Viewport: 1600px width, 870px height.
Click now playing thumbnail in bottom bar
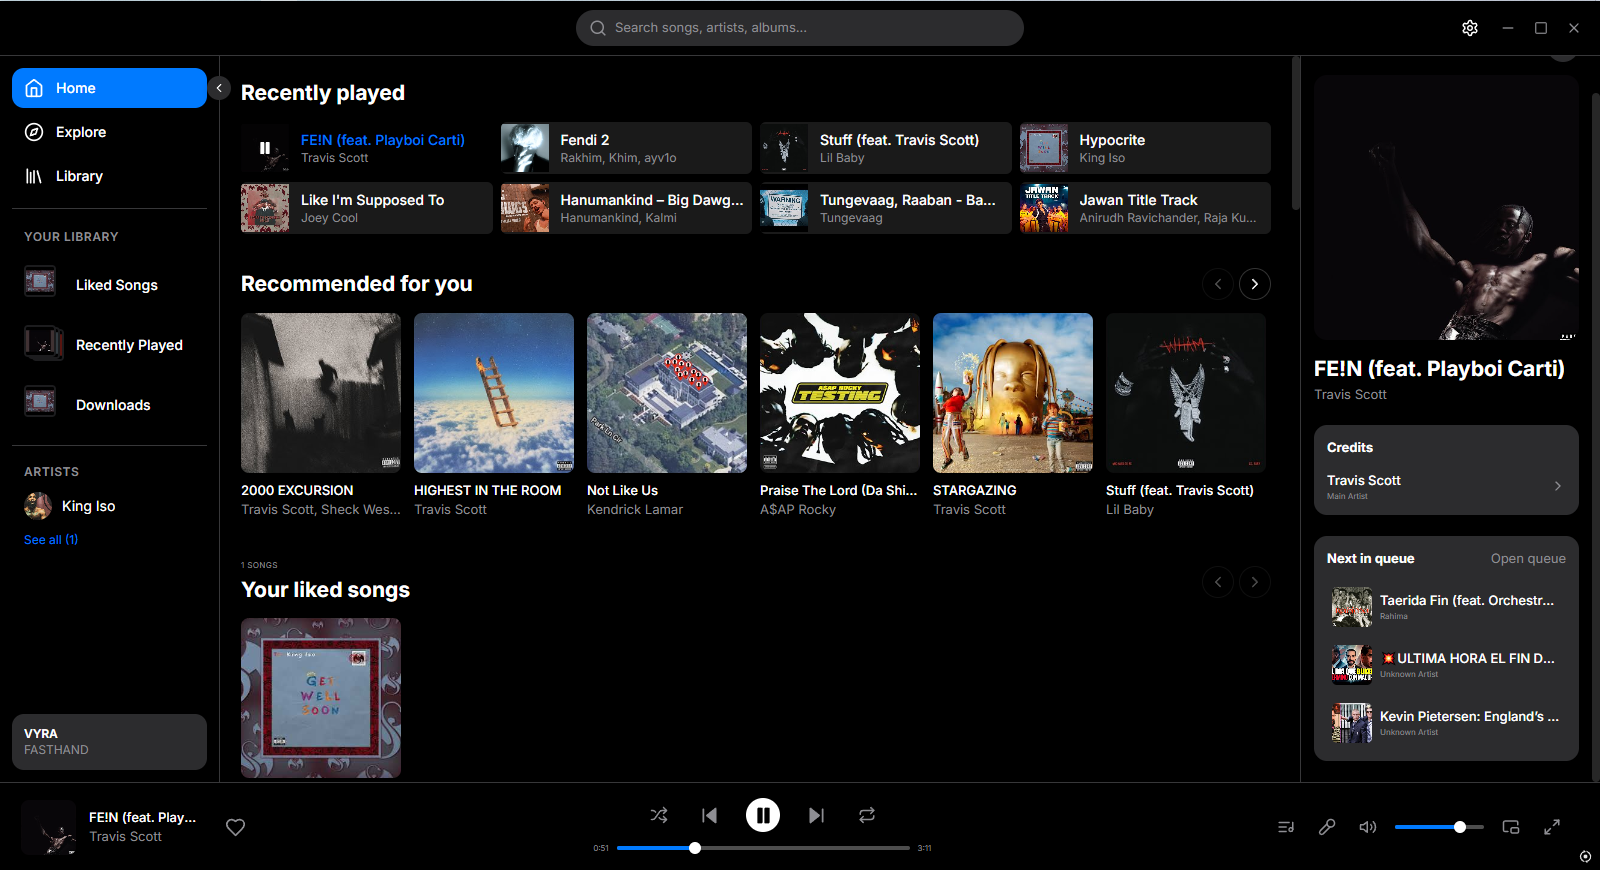(48, 827)
